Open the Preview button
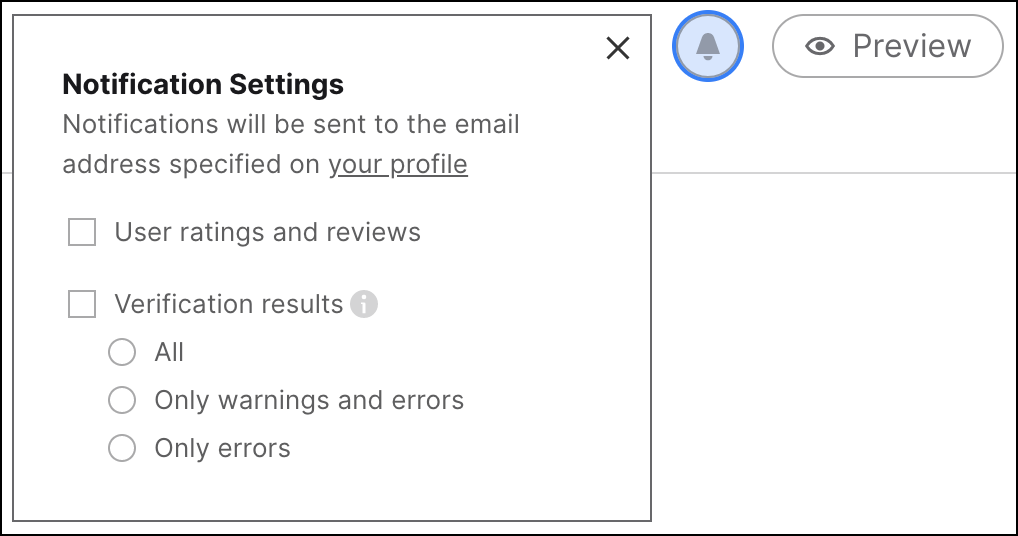Viewport: 1018px width, 536px height. [x=888, y=46]
